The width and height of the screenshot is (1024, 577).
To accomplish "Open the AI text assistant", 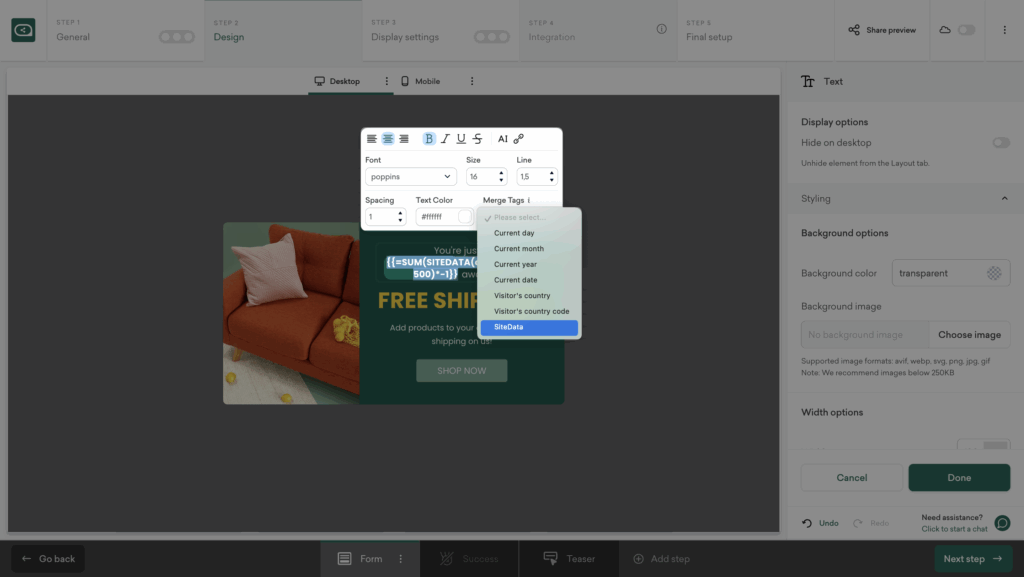I will pos(503,139).
